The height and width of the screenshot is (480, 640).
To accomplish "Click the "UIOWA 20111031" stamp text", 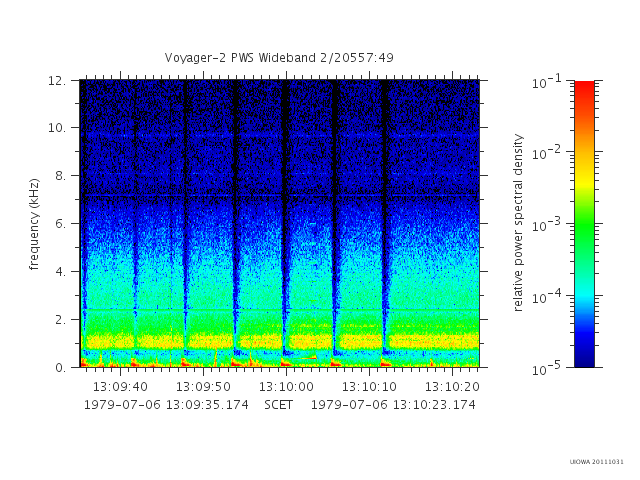I will coord(597,462).
